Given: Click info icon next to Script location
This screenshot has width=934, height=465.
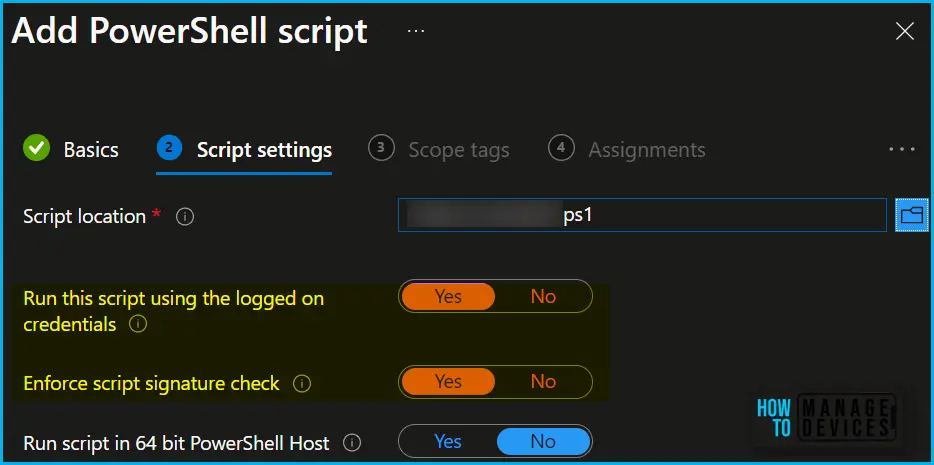Looking at the screenshot, I should tap(185, 217).
